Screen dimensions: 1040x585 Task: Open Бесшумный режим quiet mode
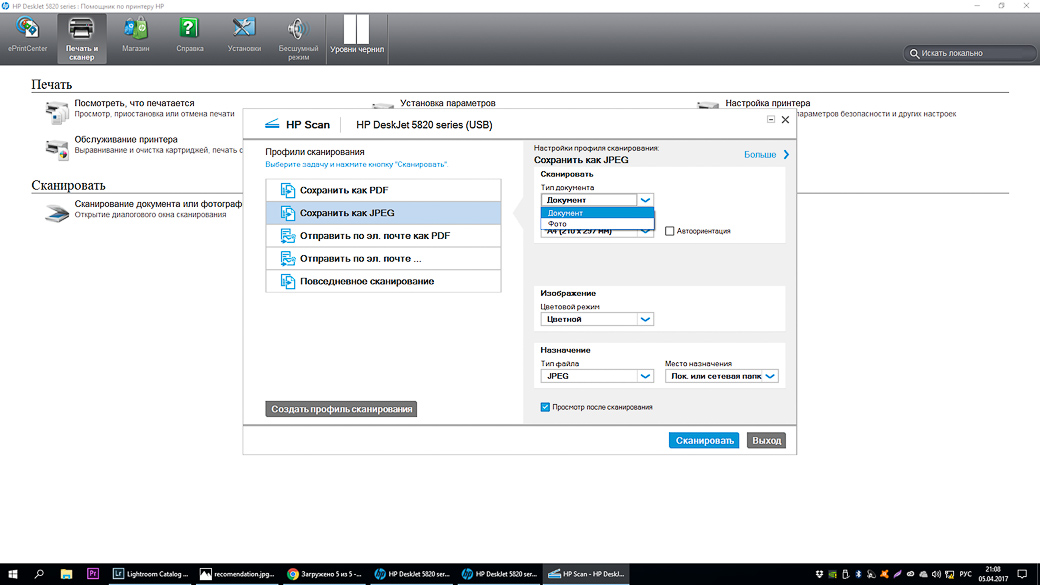click(298, 38)
